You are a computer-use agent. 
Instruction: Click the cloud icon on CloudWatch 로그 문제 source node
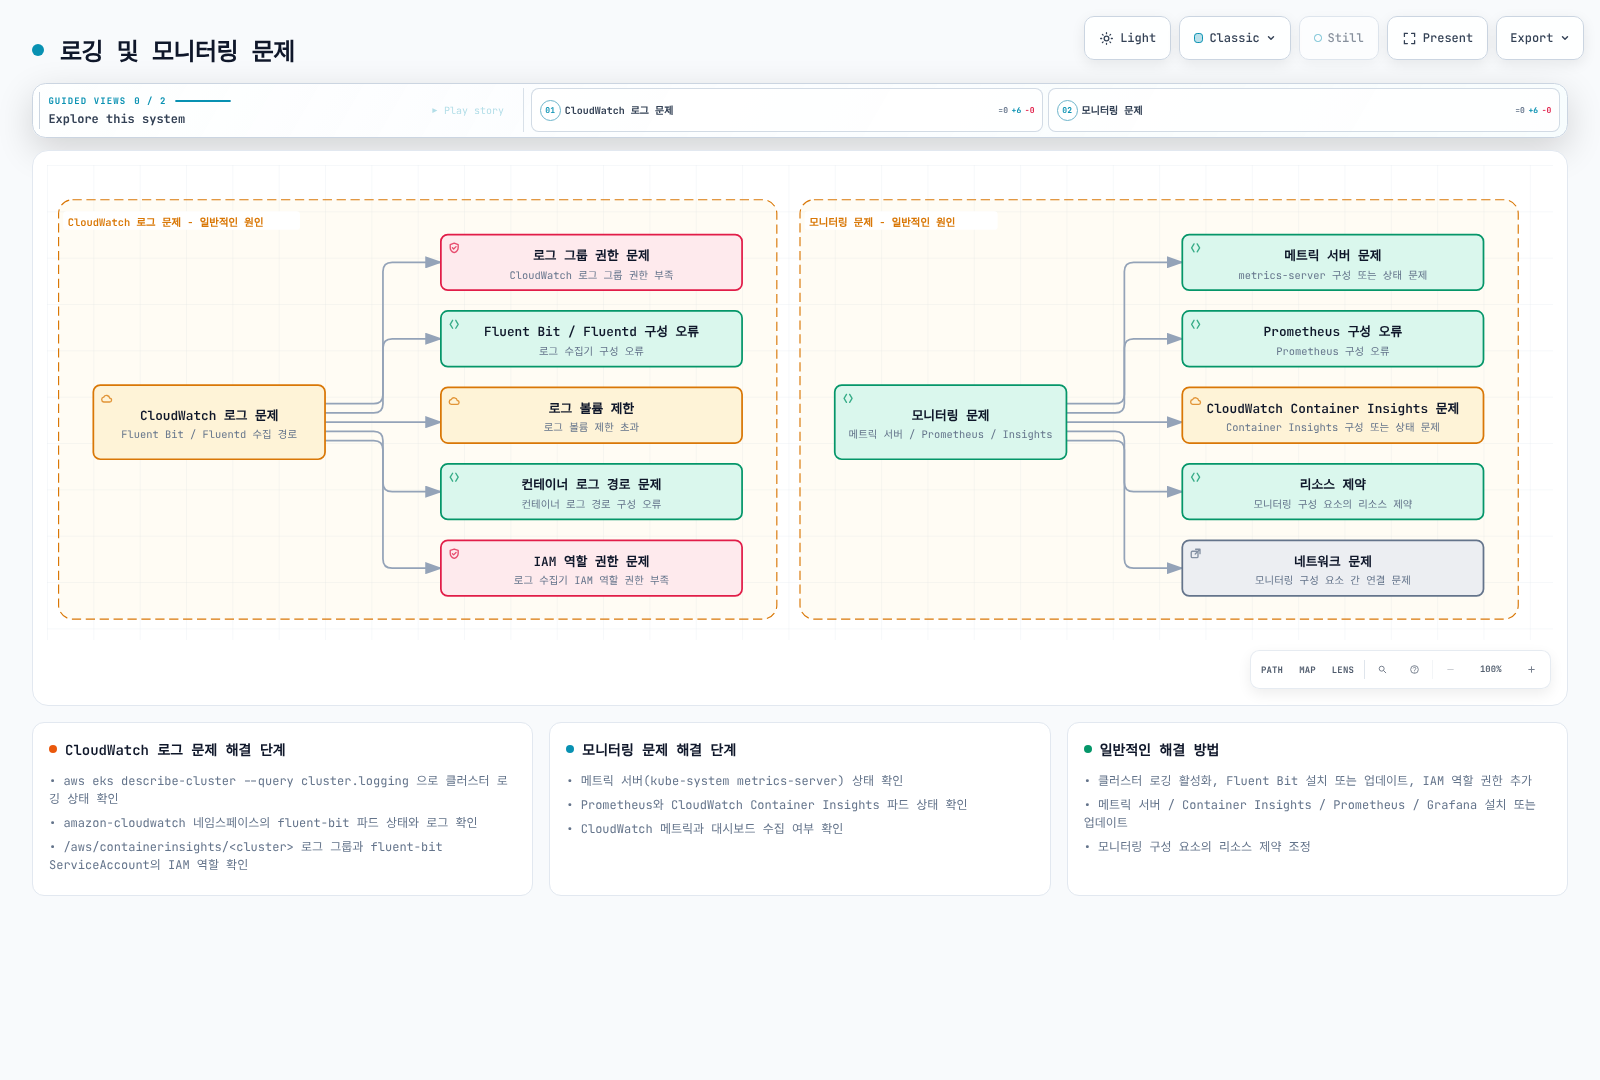[107, 399]
